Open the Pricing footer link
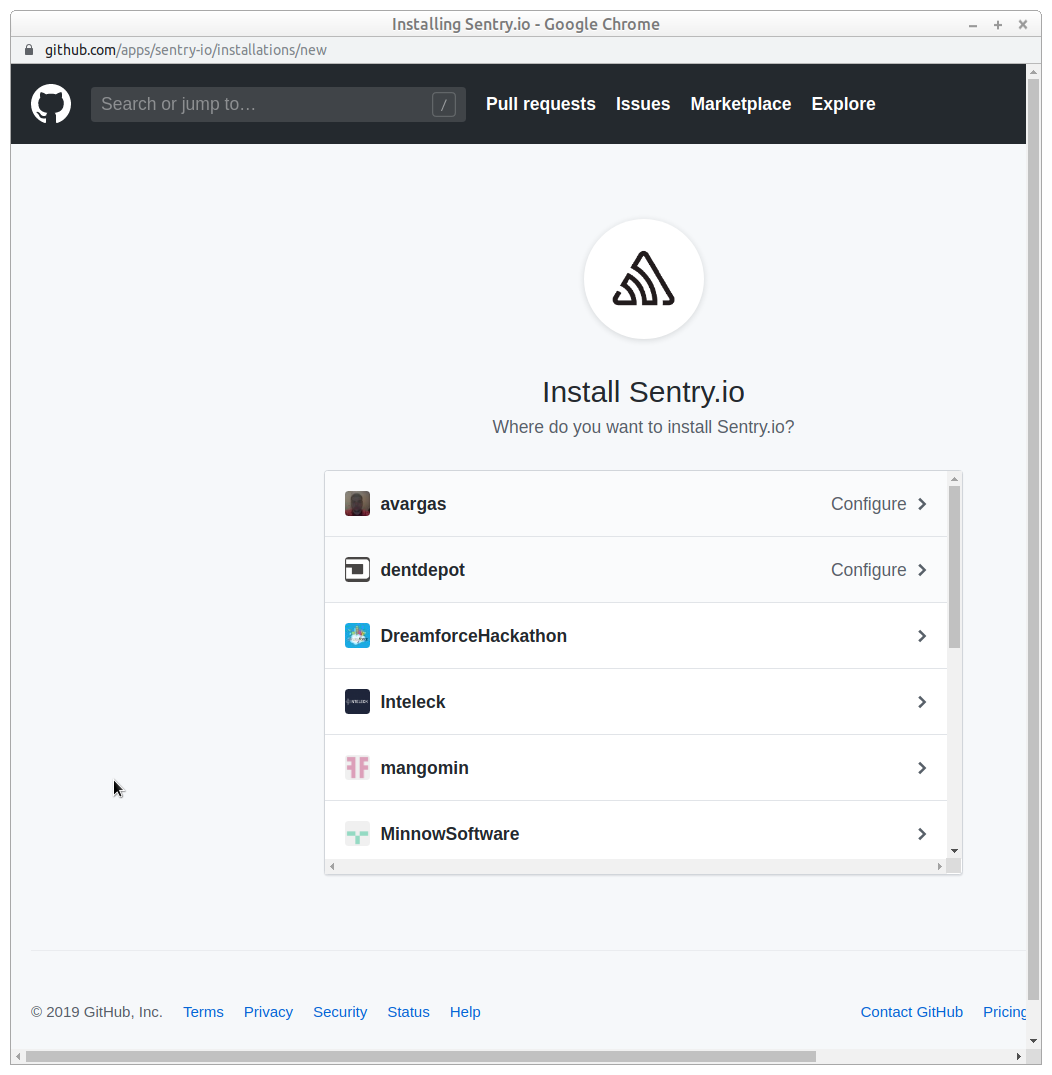Screen dimensions: 1052x1075 (1005, 1012)
